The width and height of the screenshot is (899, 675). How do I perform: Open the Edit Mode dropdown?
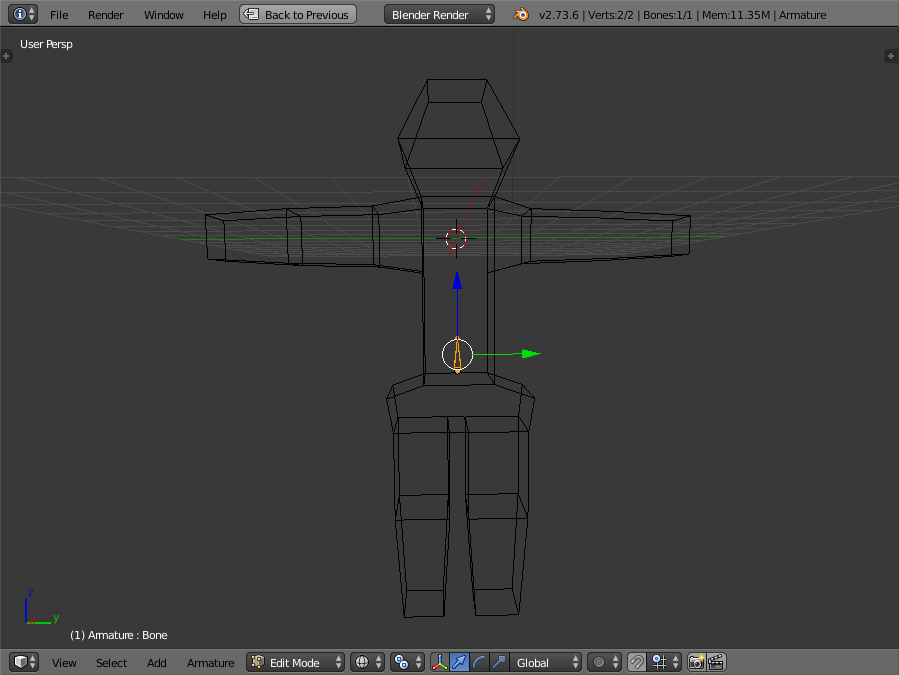(295, 662)
